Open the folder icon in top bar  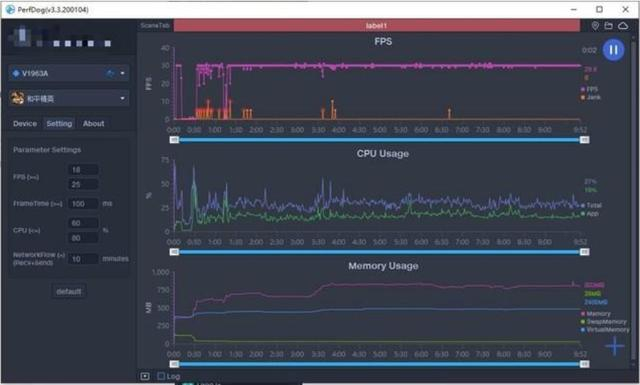pos(609,26)
